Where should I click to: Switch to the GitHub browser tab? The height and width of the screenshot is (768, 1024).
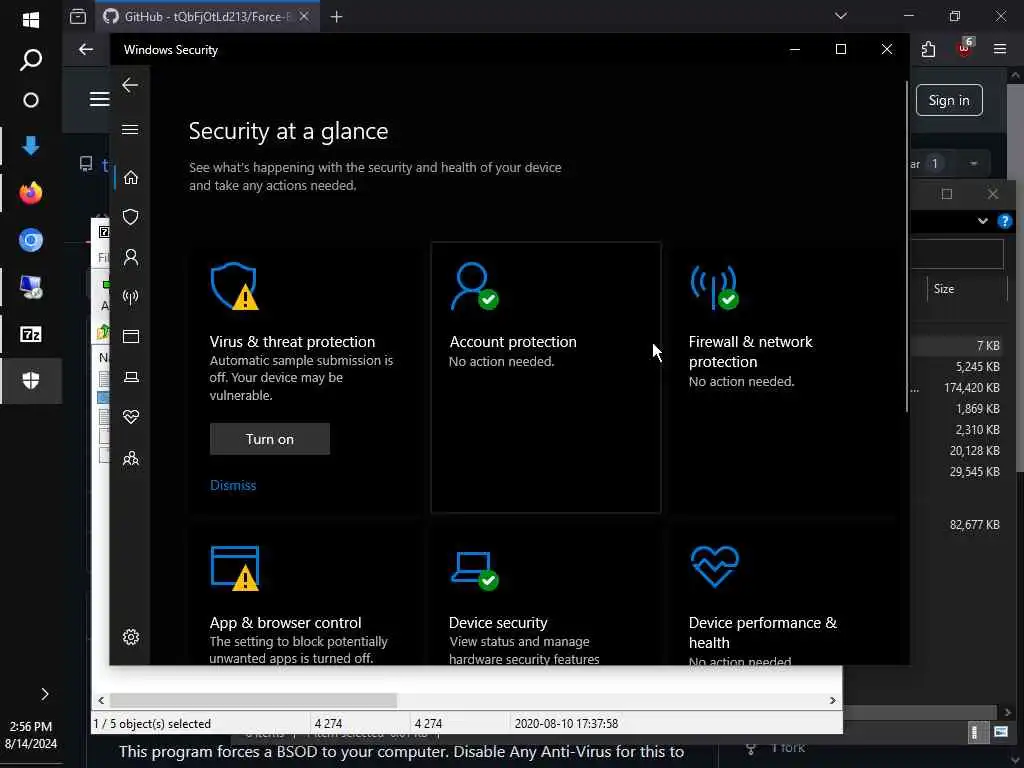point(206,16)
